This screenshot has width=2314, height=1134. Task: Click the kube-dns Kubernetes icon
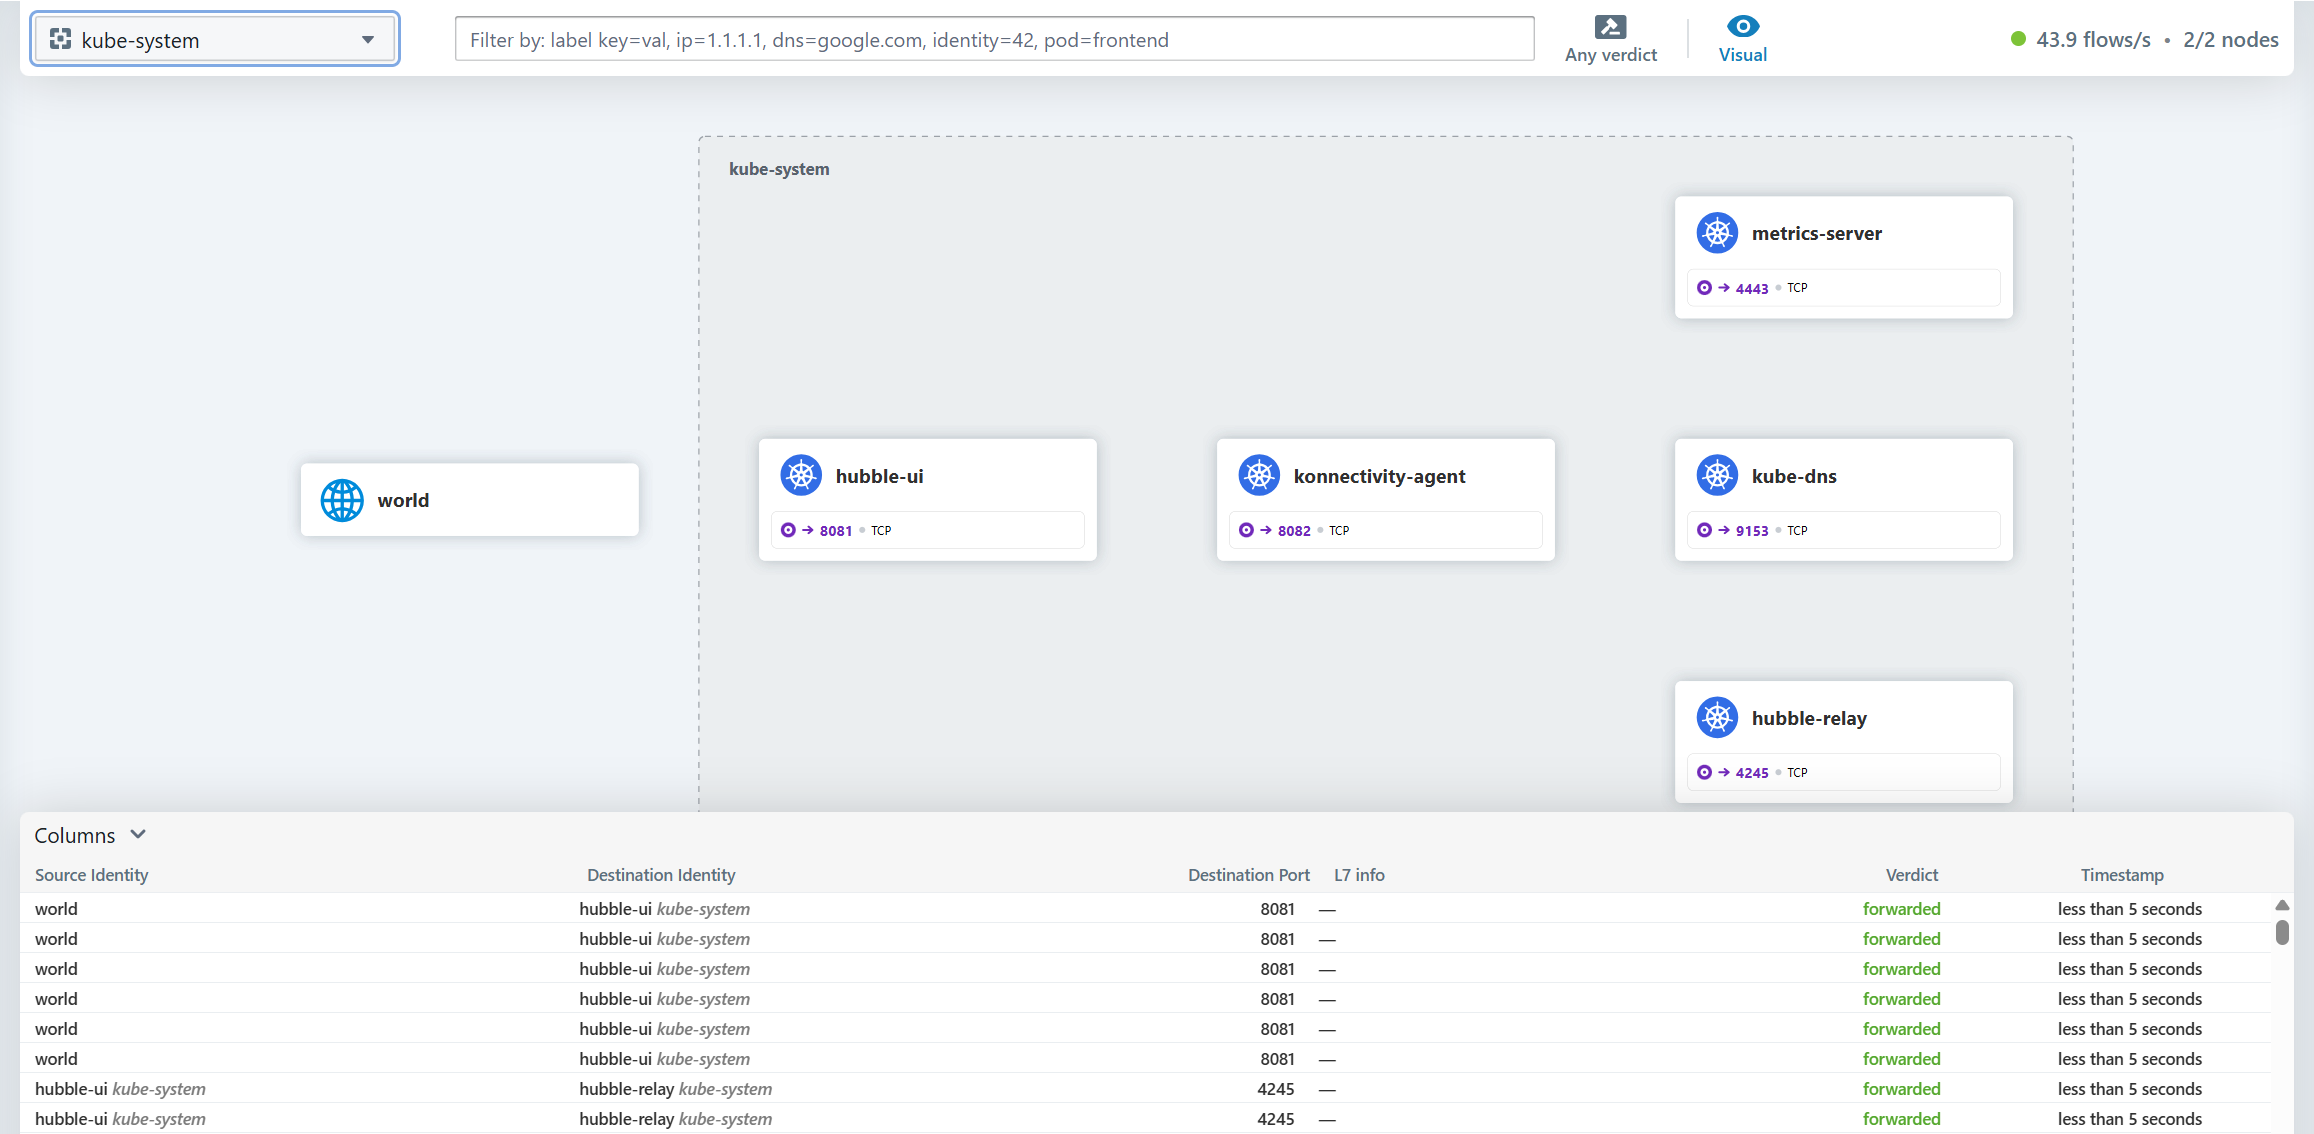pyautogui.click(x=1717, y=475)
